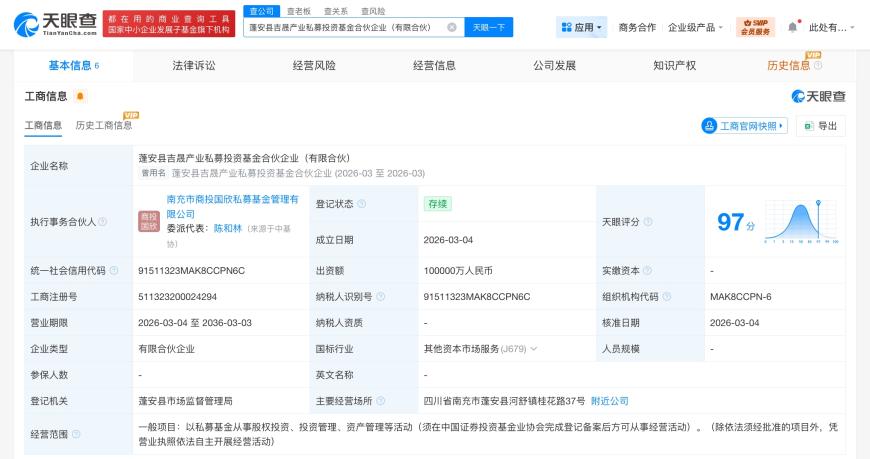Viewport: 870px width, 459px height.
Task: Open the notification bell
Action: [793, 27]
